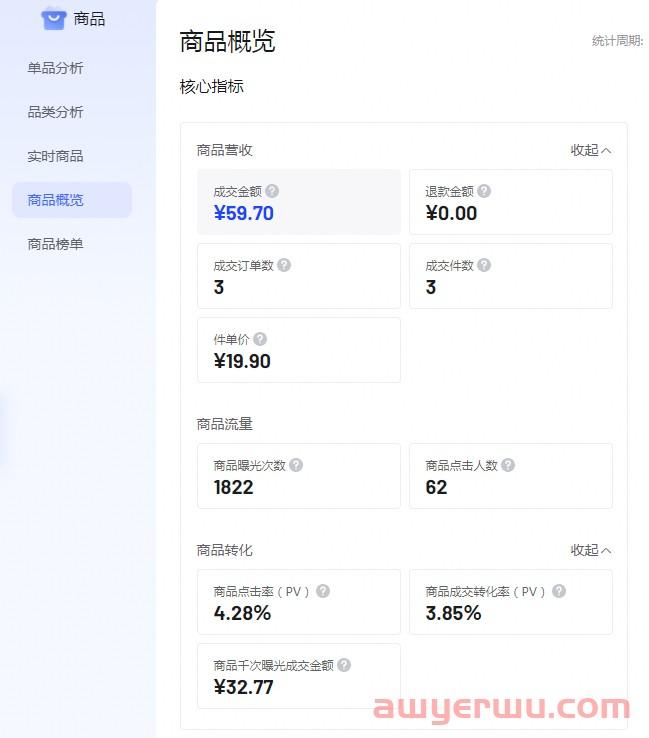This screenshot has width=649, height=738.
Task: Click the 商品千次曝光成交金额 ¥32.77 card
Action: tap(299, 676)
